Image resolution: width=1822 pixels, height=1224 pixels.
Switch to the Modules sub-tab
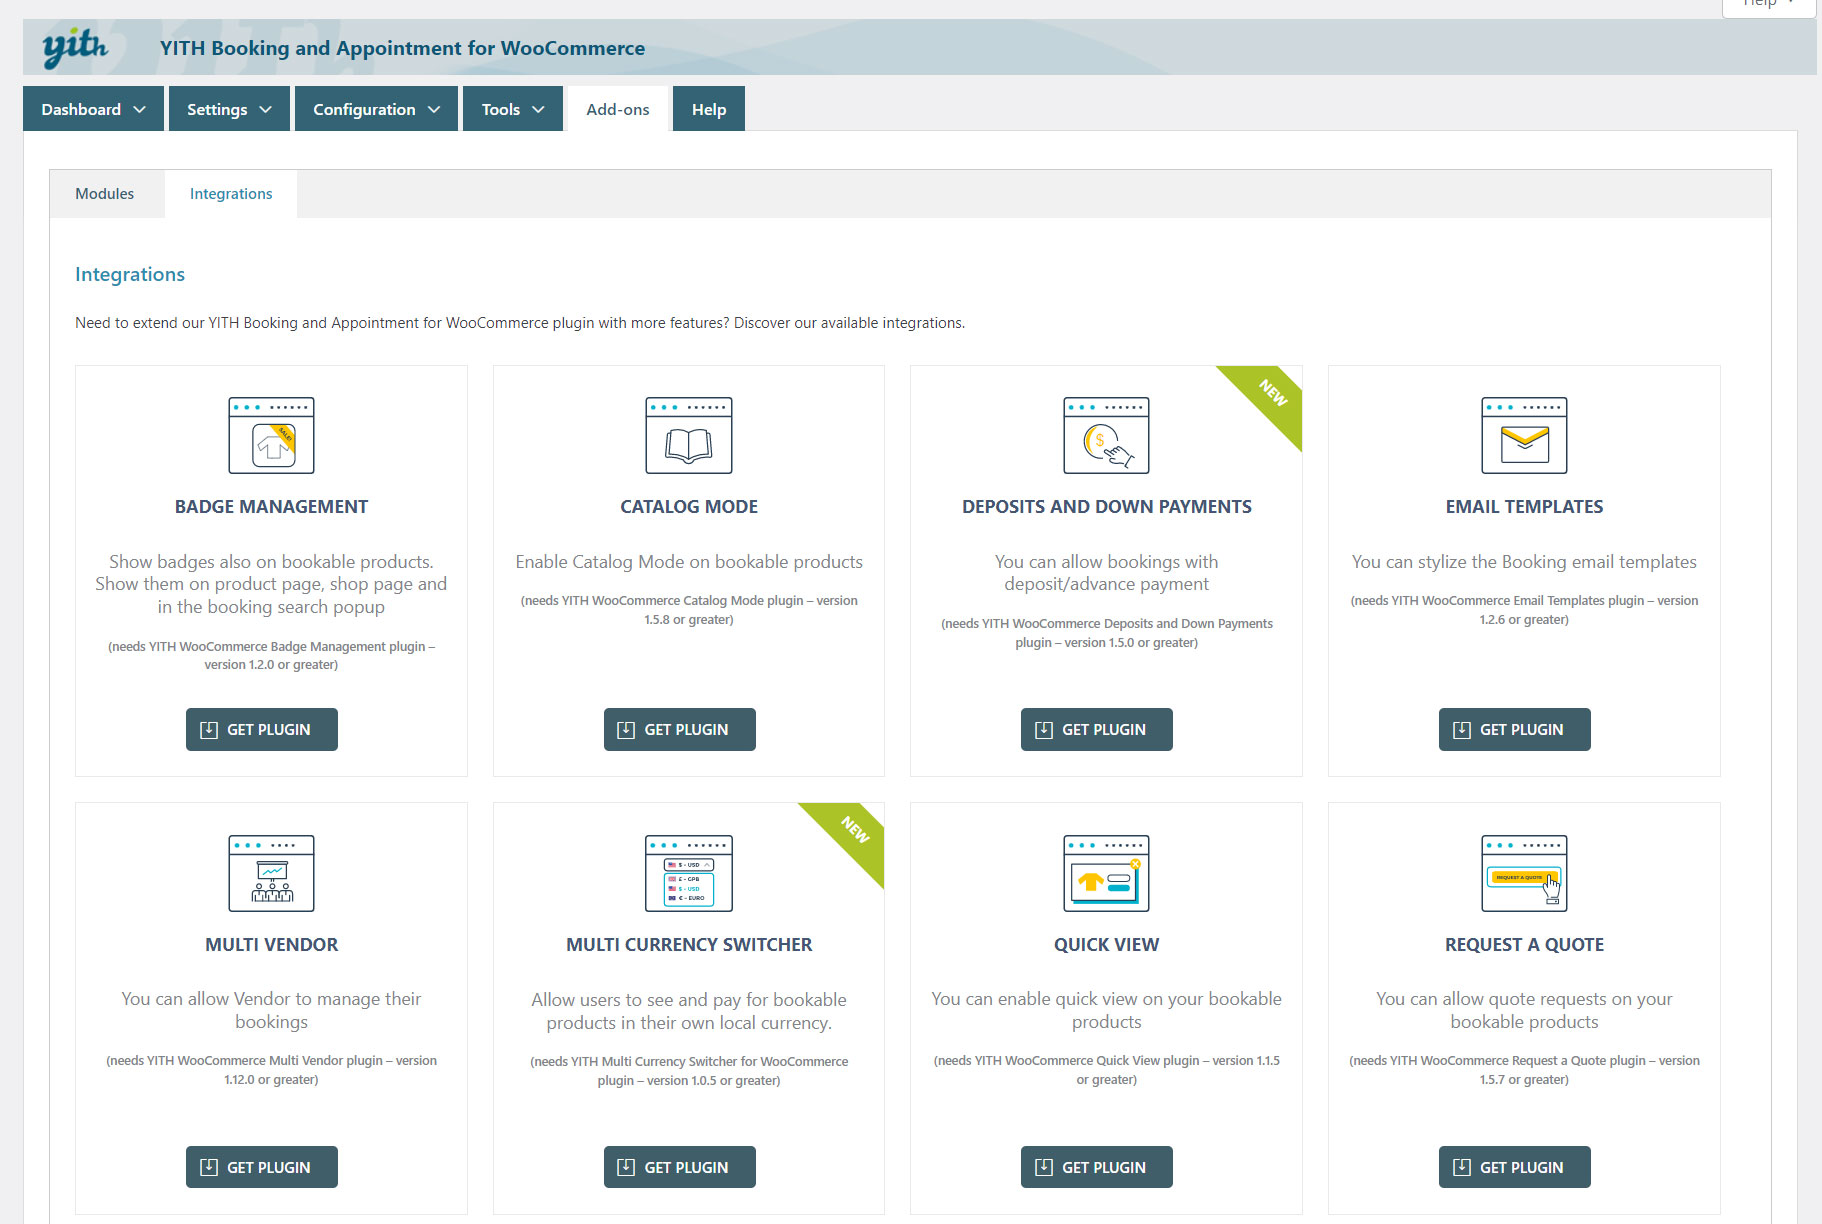[105, 194]
